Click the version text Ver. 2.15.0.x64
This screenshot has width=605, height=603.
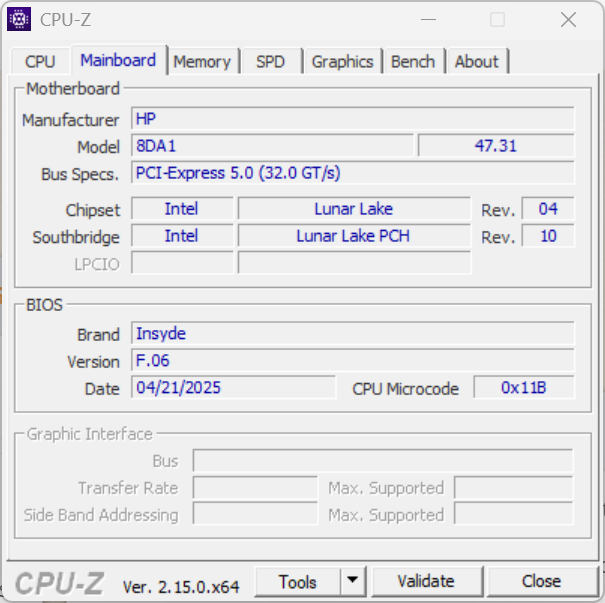coord(181,587)
